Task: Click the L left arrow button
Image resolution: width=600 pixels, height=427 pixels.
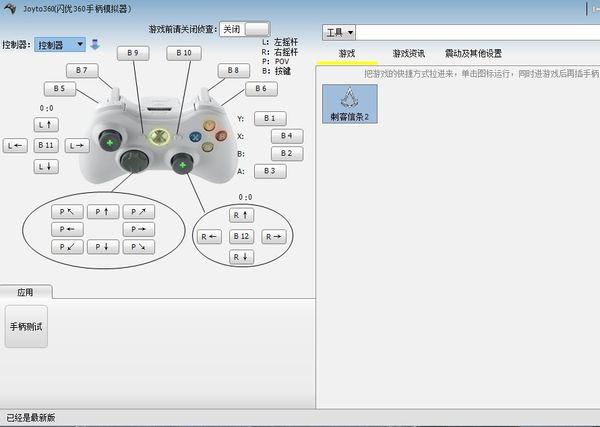Action: [x=15, y=146]
